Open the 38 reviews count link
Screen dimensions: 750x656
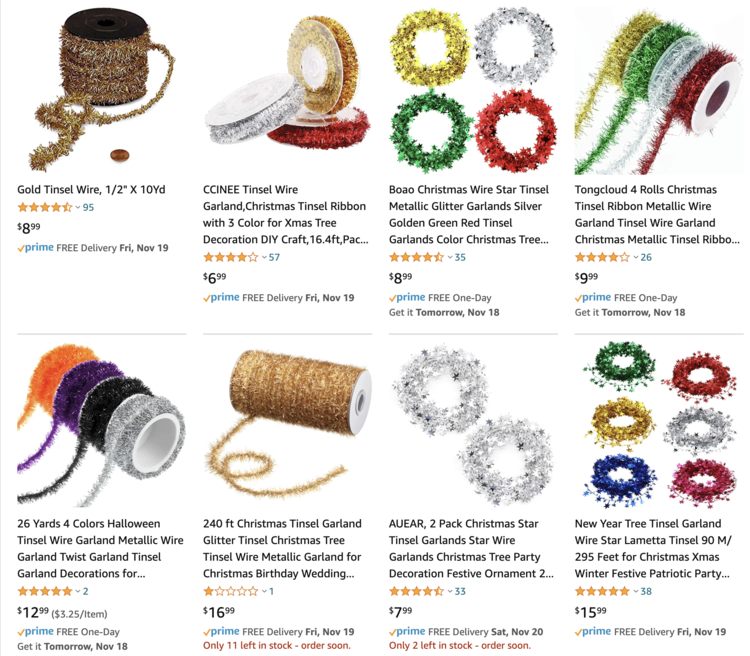click(x=646, y=591)
